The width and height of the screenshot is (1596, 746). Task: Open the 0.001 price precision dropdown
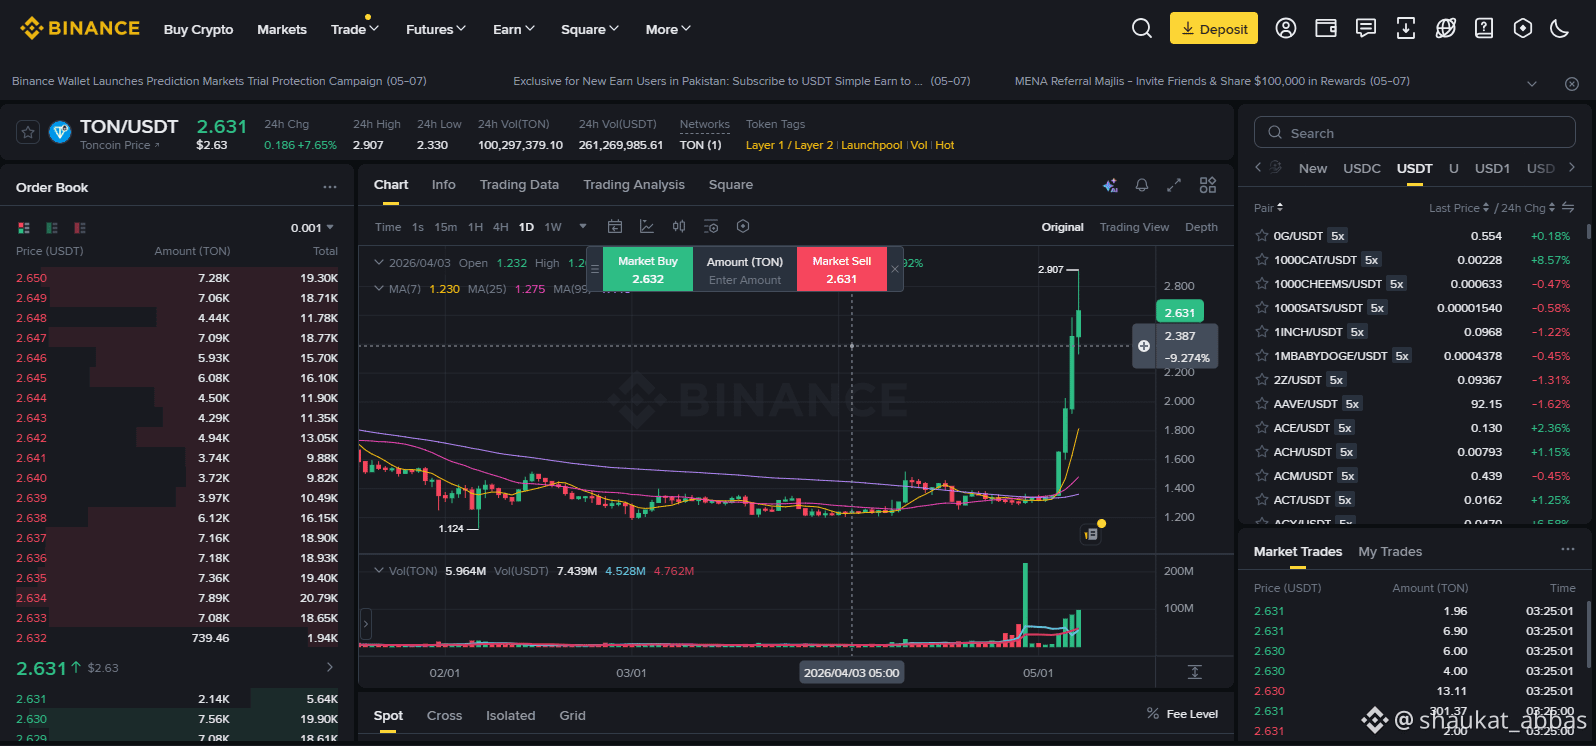(x=313, y=228)
